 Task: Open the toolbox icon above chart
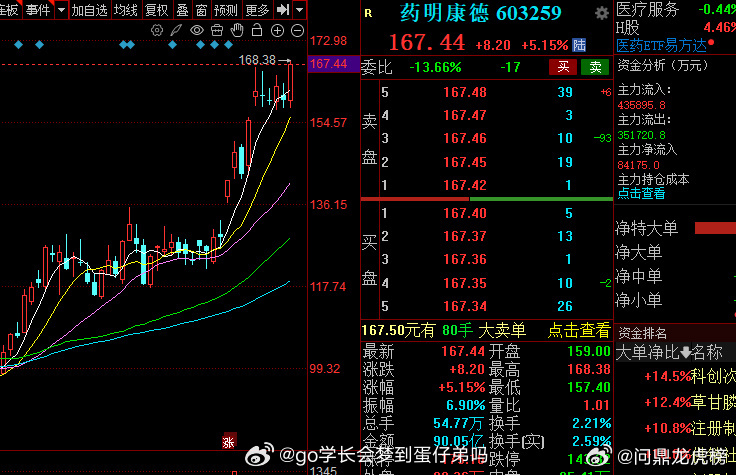click(x=217, y=31)
